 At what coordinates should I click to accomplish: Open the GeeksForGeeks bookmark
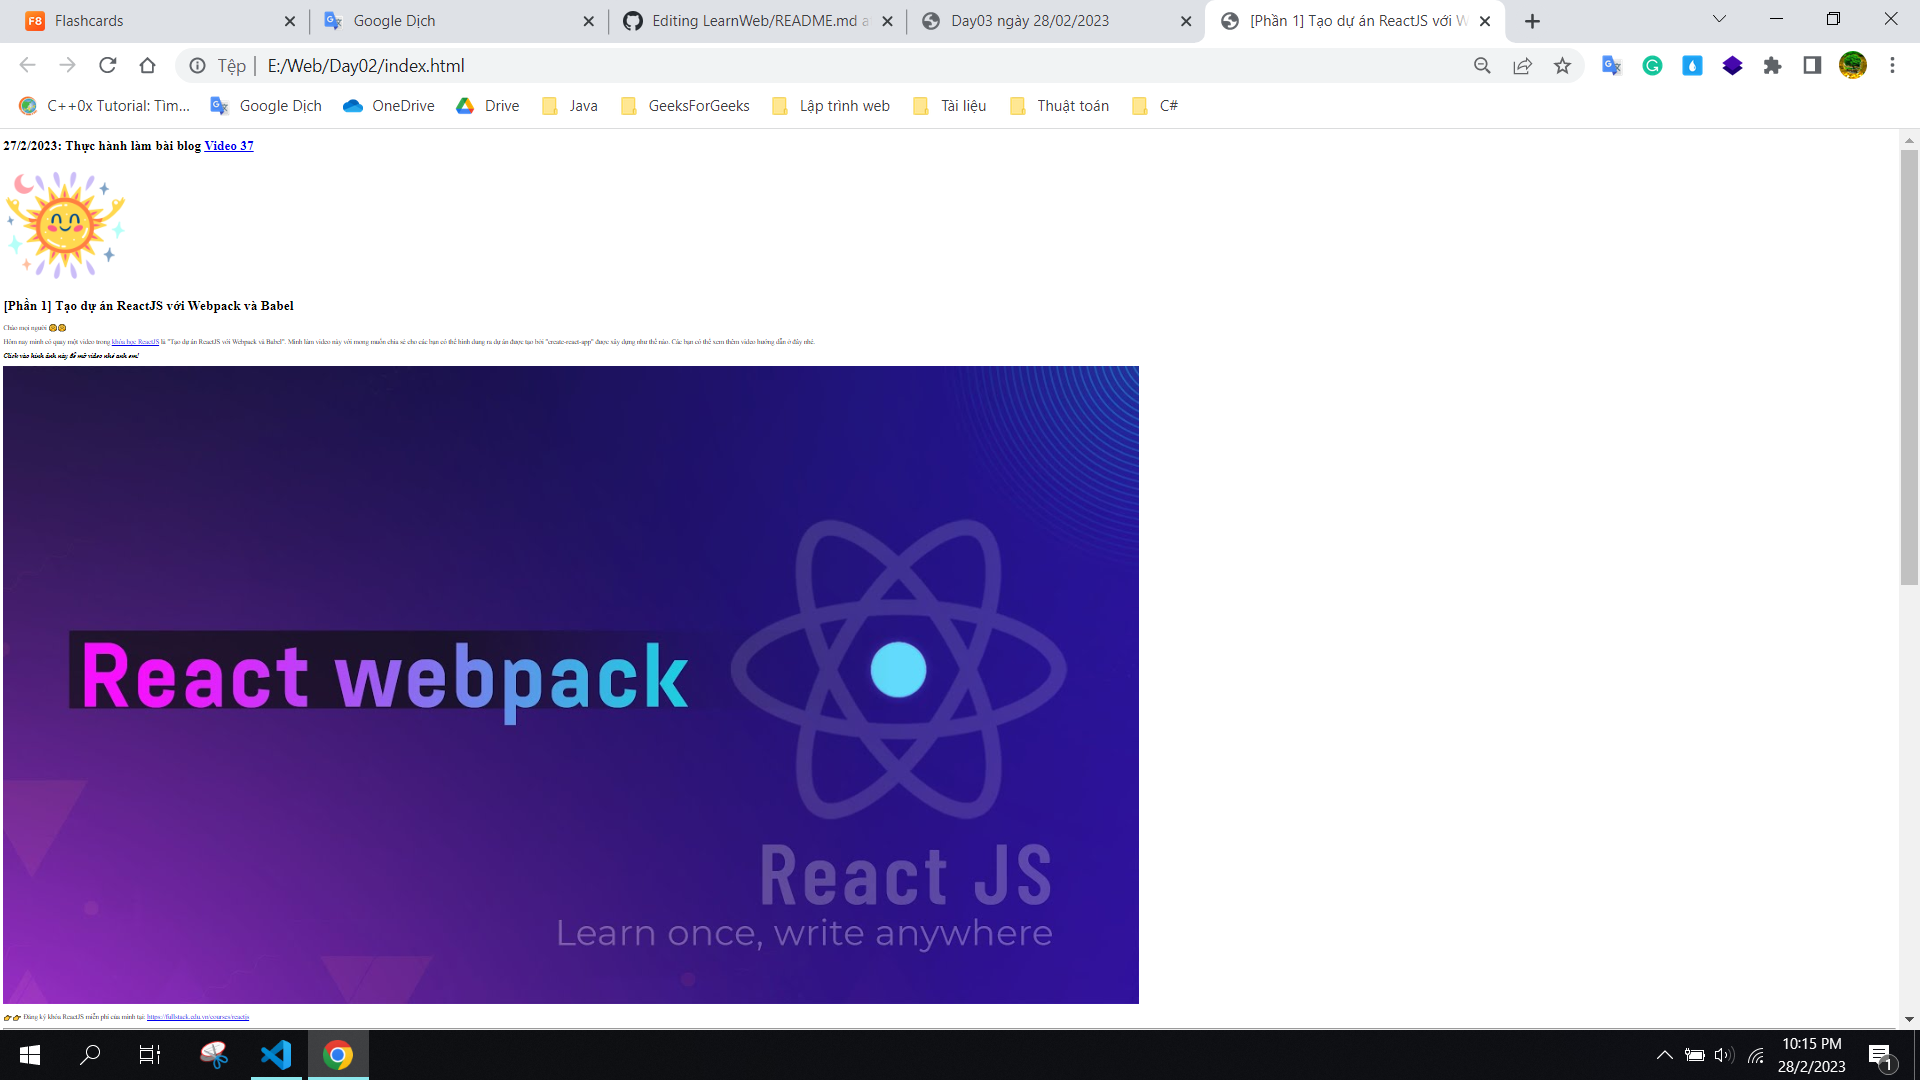697,105
